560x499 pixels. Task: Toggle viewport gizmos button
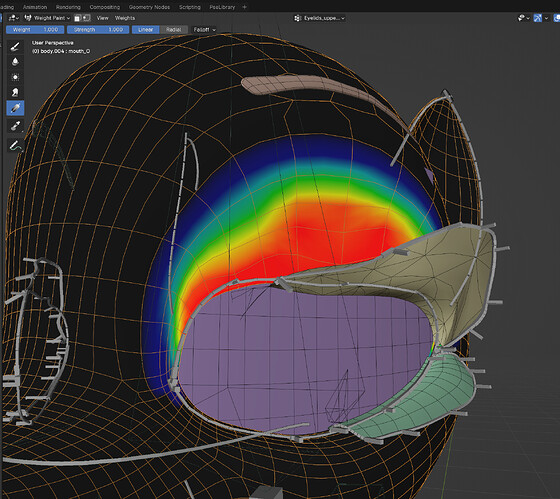point(538,18)
